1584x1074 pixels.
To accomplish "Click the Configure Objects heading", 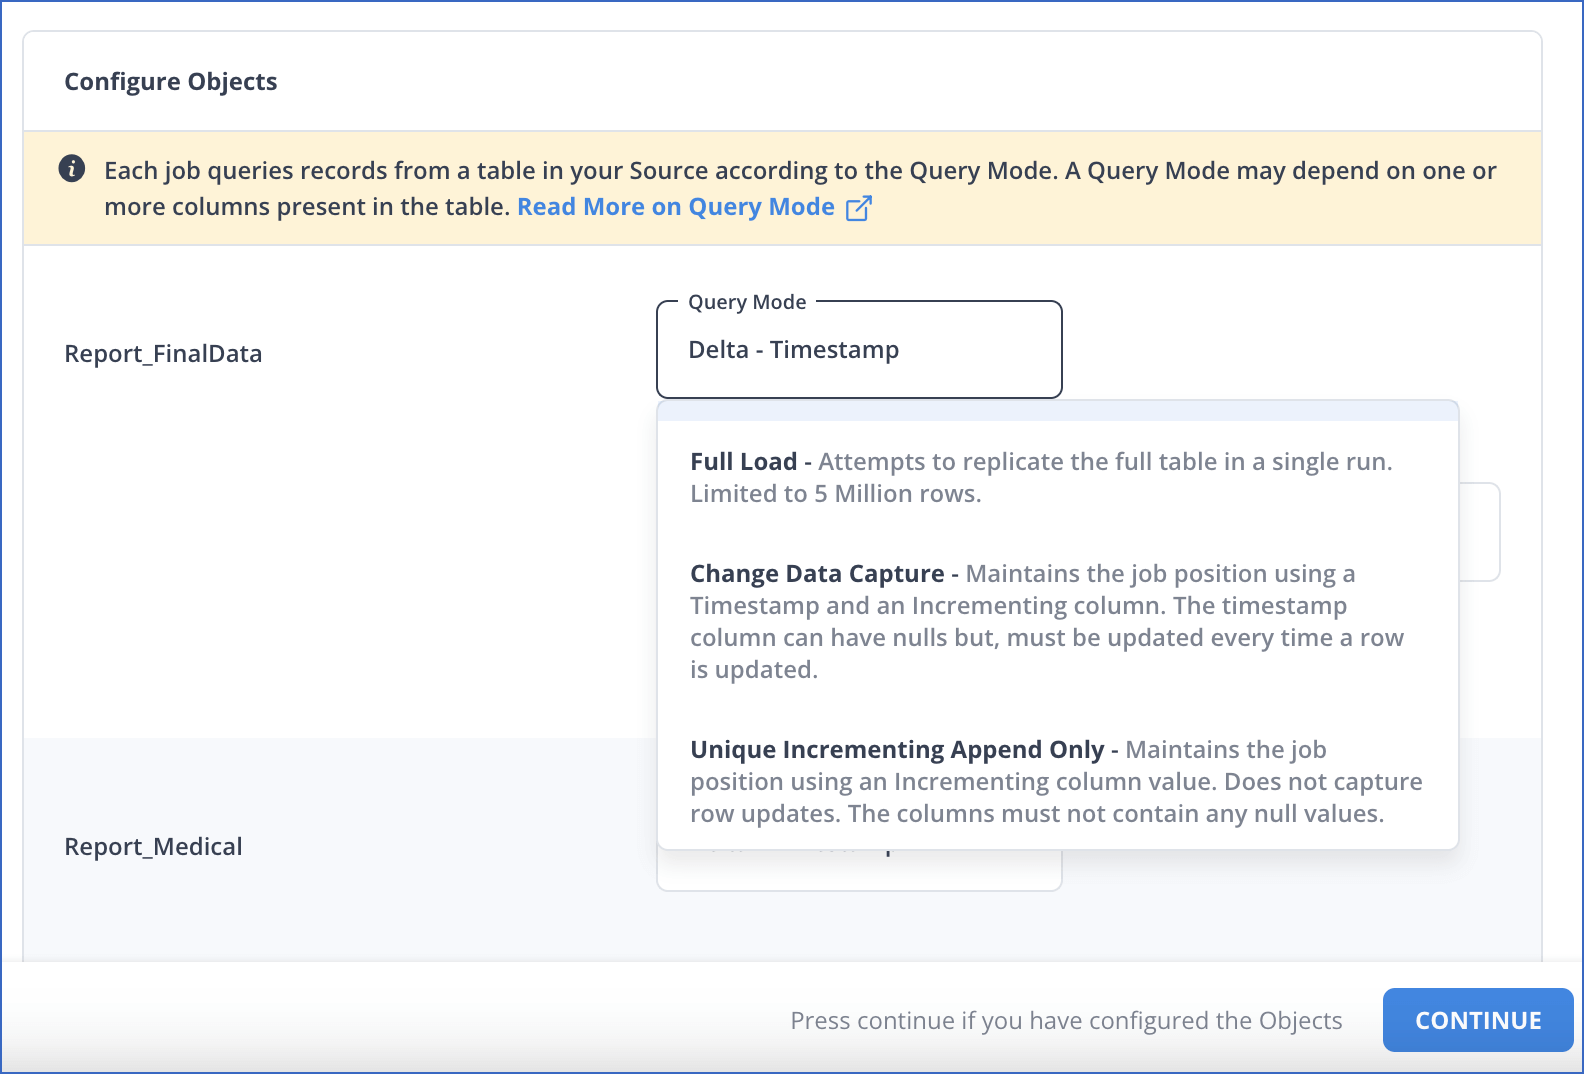I will [171, 81].
